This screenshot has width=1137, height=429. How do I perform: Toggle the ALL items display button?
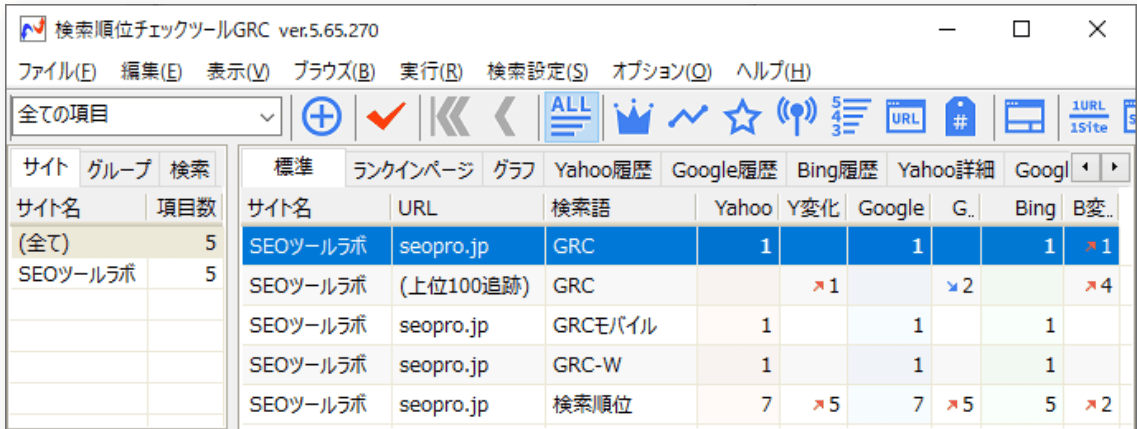click(572, 117)
